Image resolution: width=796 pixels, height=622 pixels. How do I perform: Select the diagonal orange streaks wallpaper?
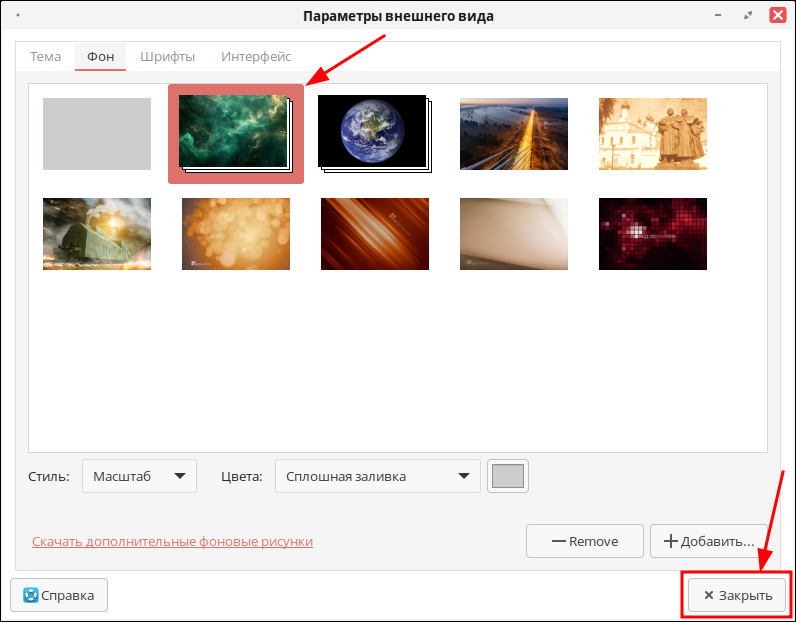pos(374,234)
